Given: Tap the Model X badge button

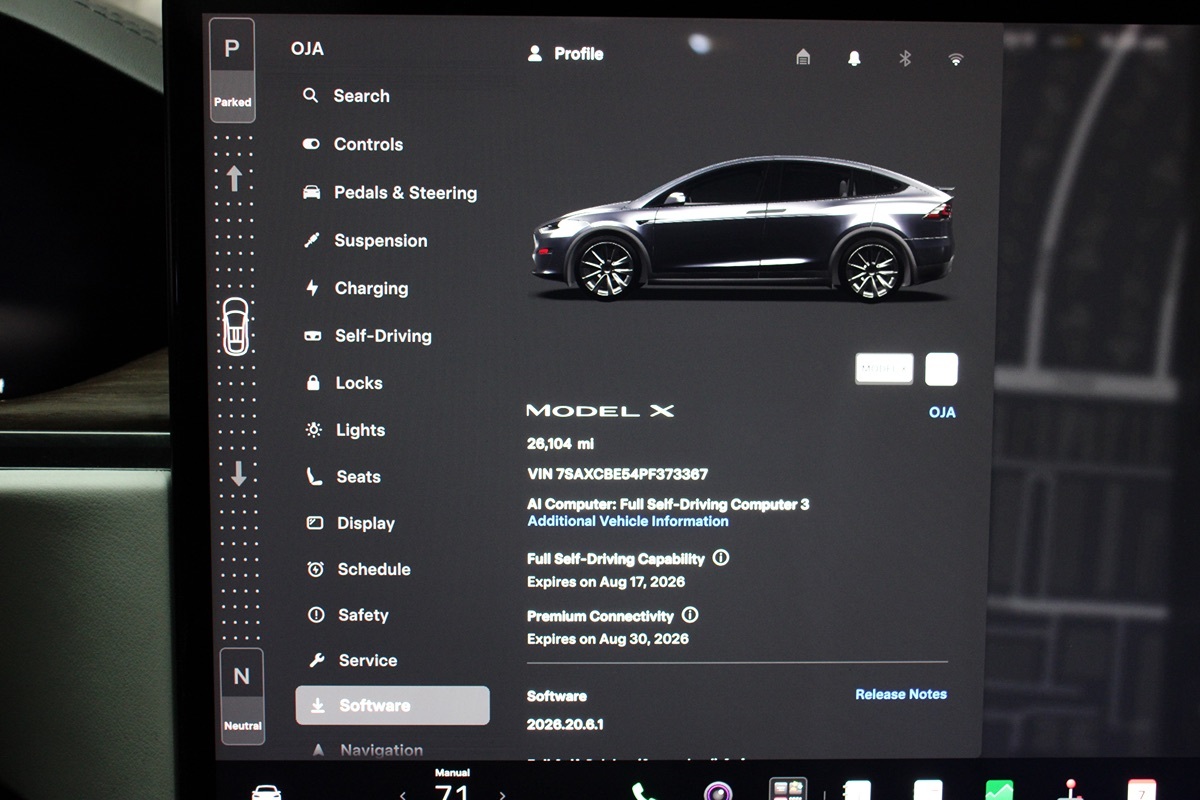Looking at the screenshot, I should click(x=884, y=368).
